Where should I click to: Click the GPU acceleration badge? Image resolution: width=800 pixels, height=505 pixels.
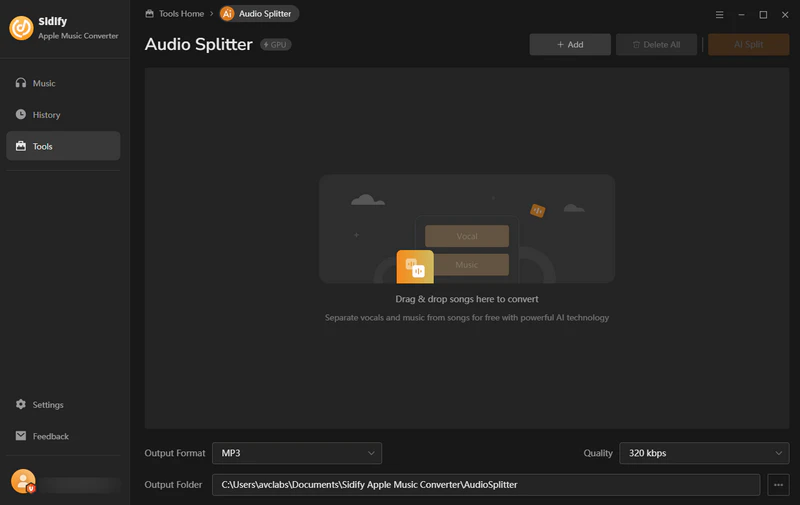click(276, 45)
